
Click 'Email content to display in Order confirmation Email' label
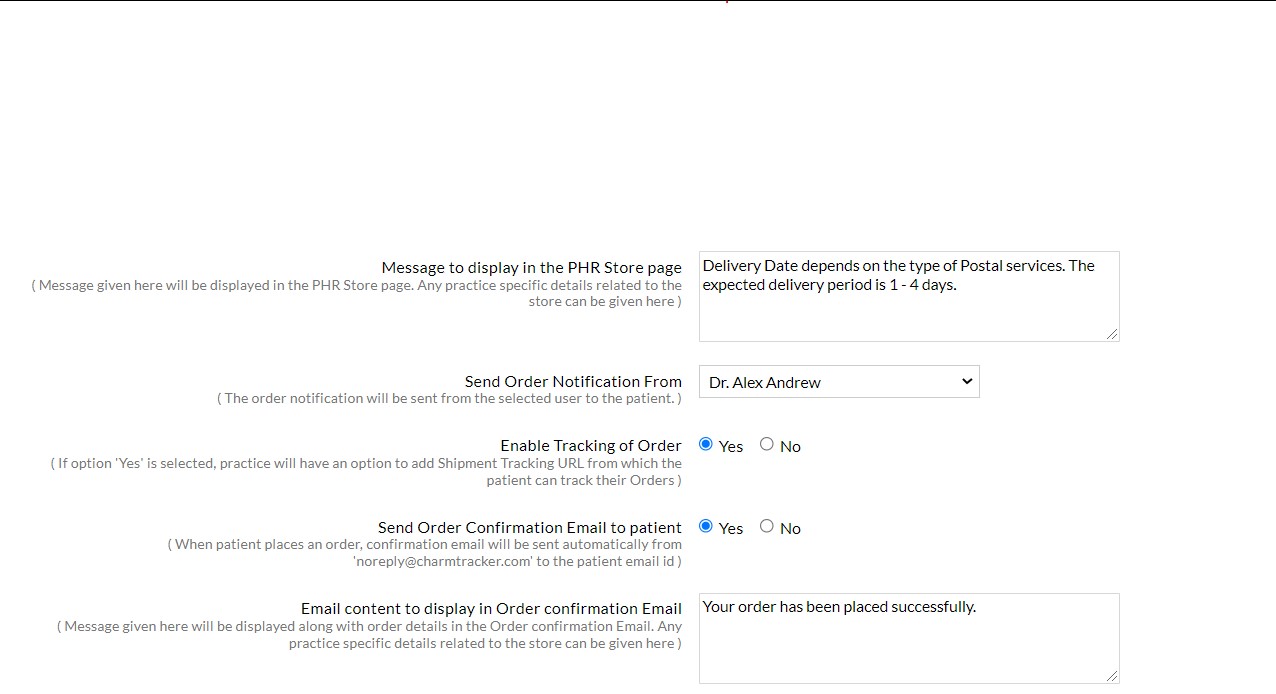491,609
